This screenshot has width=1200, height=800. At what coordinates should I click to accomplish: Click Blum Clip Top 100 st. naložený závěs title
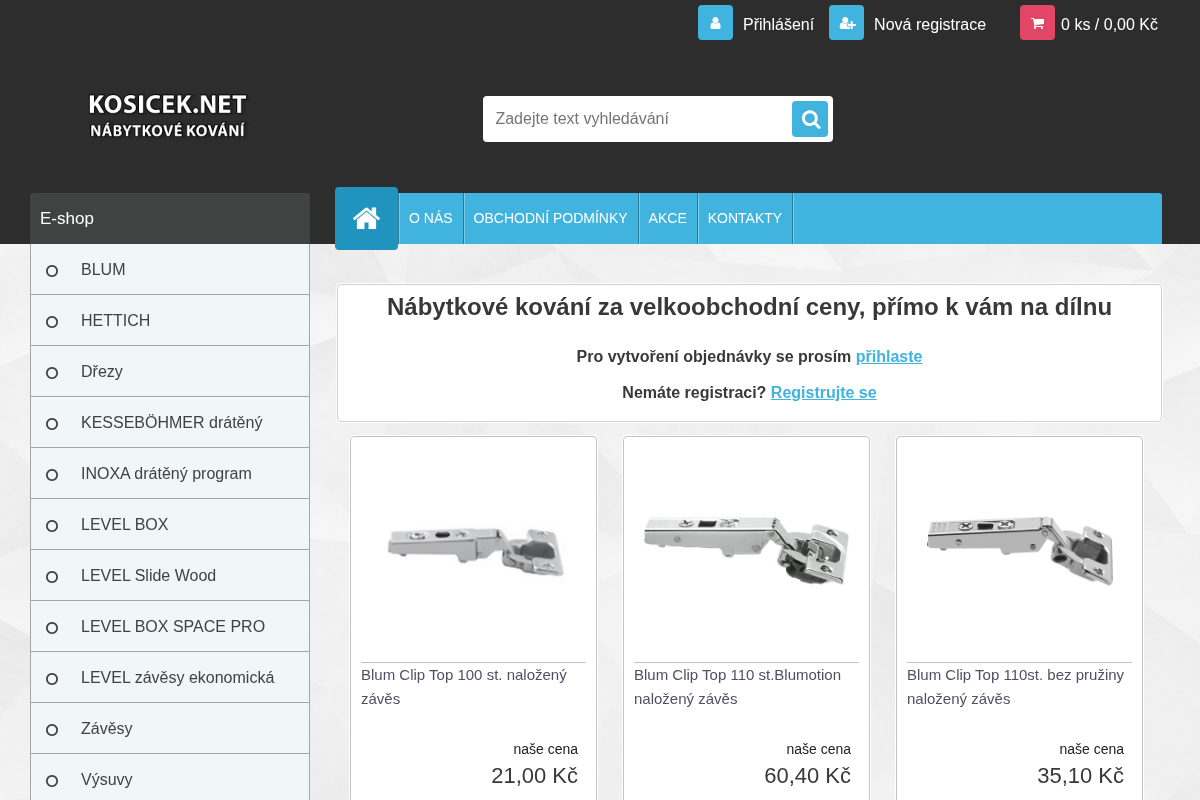(464, 687)
